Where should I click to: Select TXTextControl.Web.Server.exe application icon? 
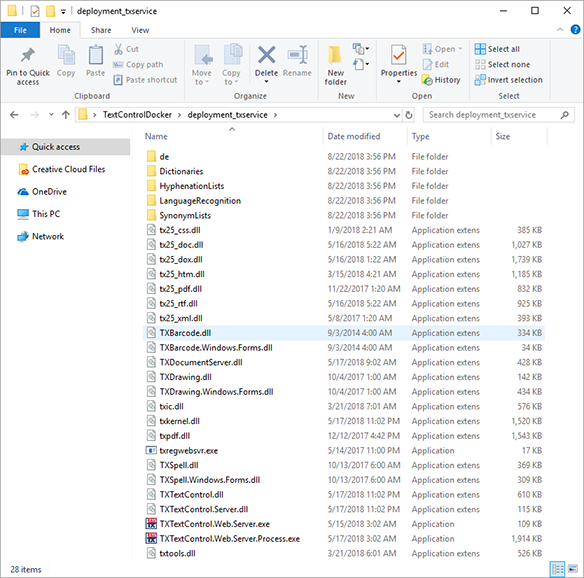[x=151, y=524]
